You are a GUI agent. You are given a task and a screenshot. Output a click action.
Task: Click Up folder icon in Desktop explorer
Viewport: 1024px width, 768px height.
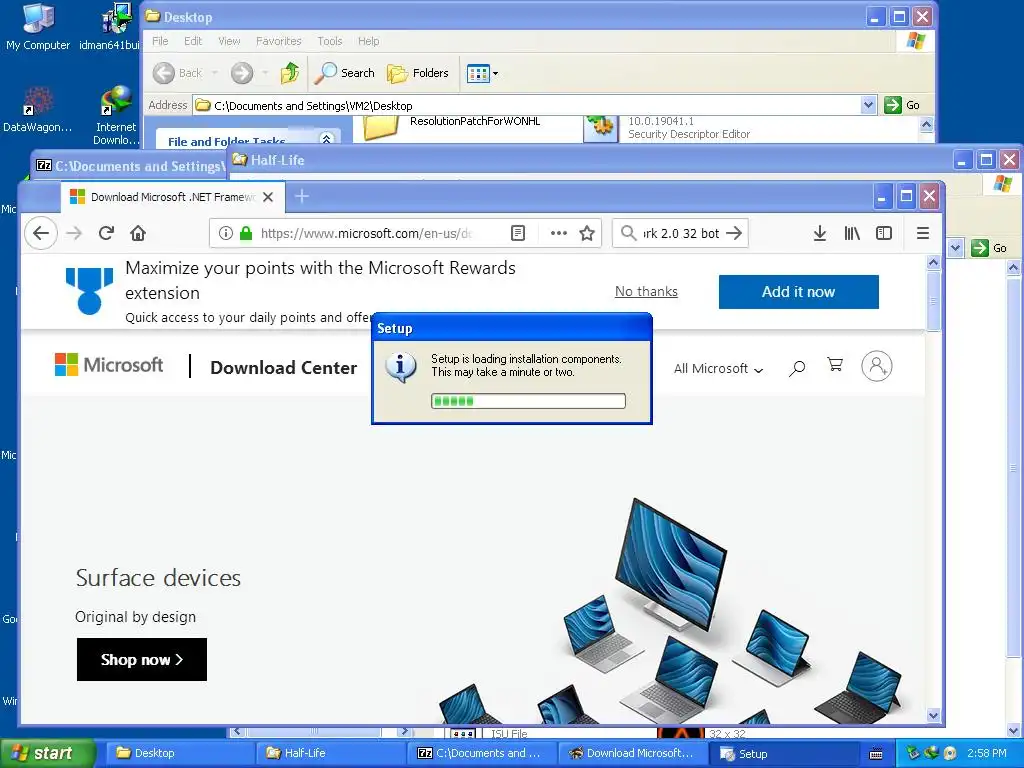coord(289,73)
